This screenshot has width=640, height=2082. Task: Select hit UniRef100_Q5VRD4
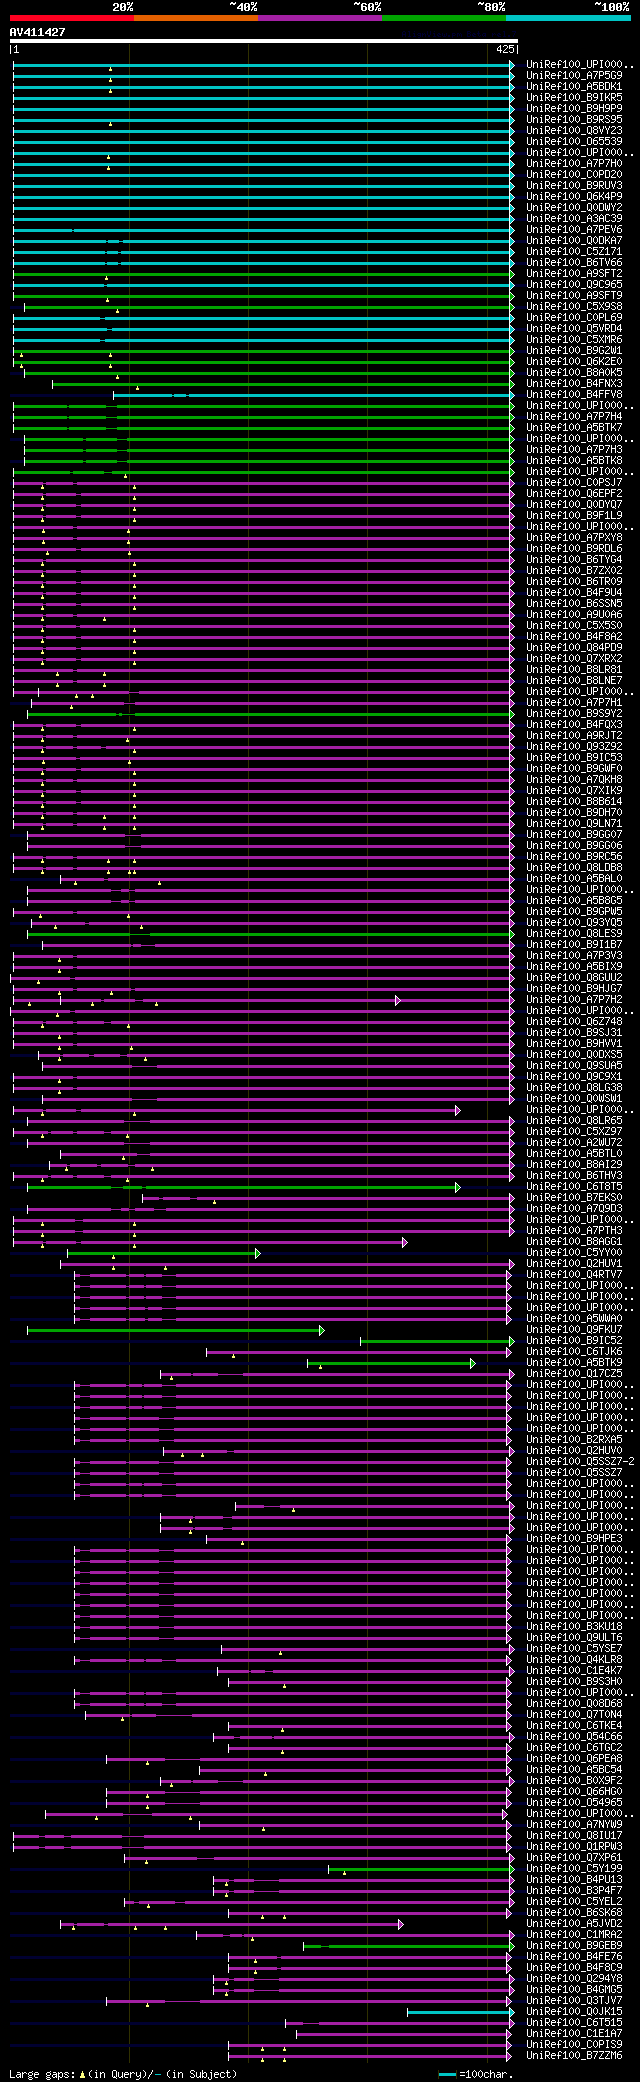[x=574, y=328]
